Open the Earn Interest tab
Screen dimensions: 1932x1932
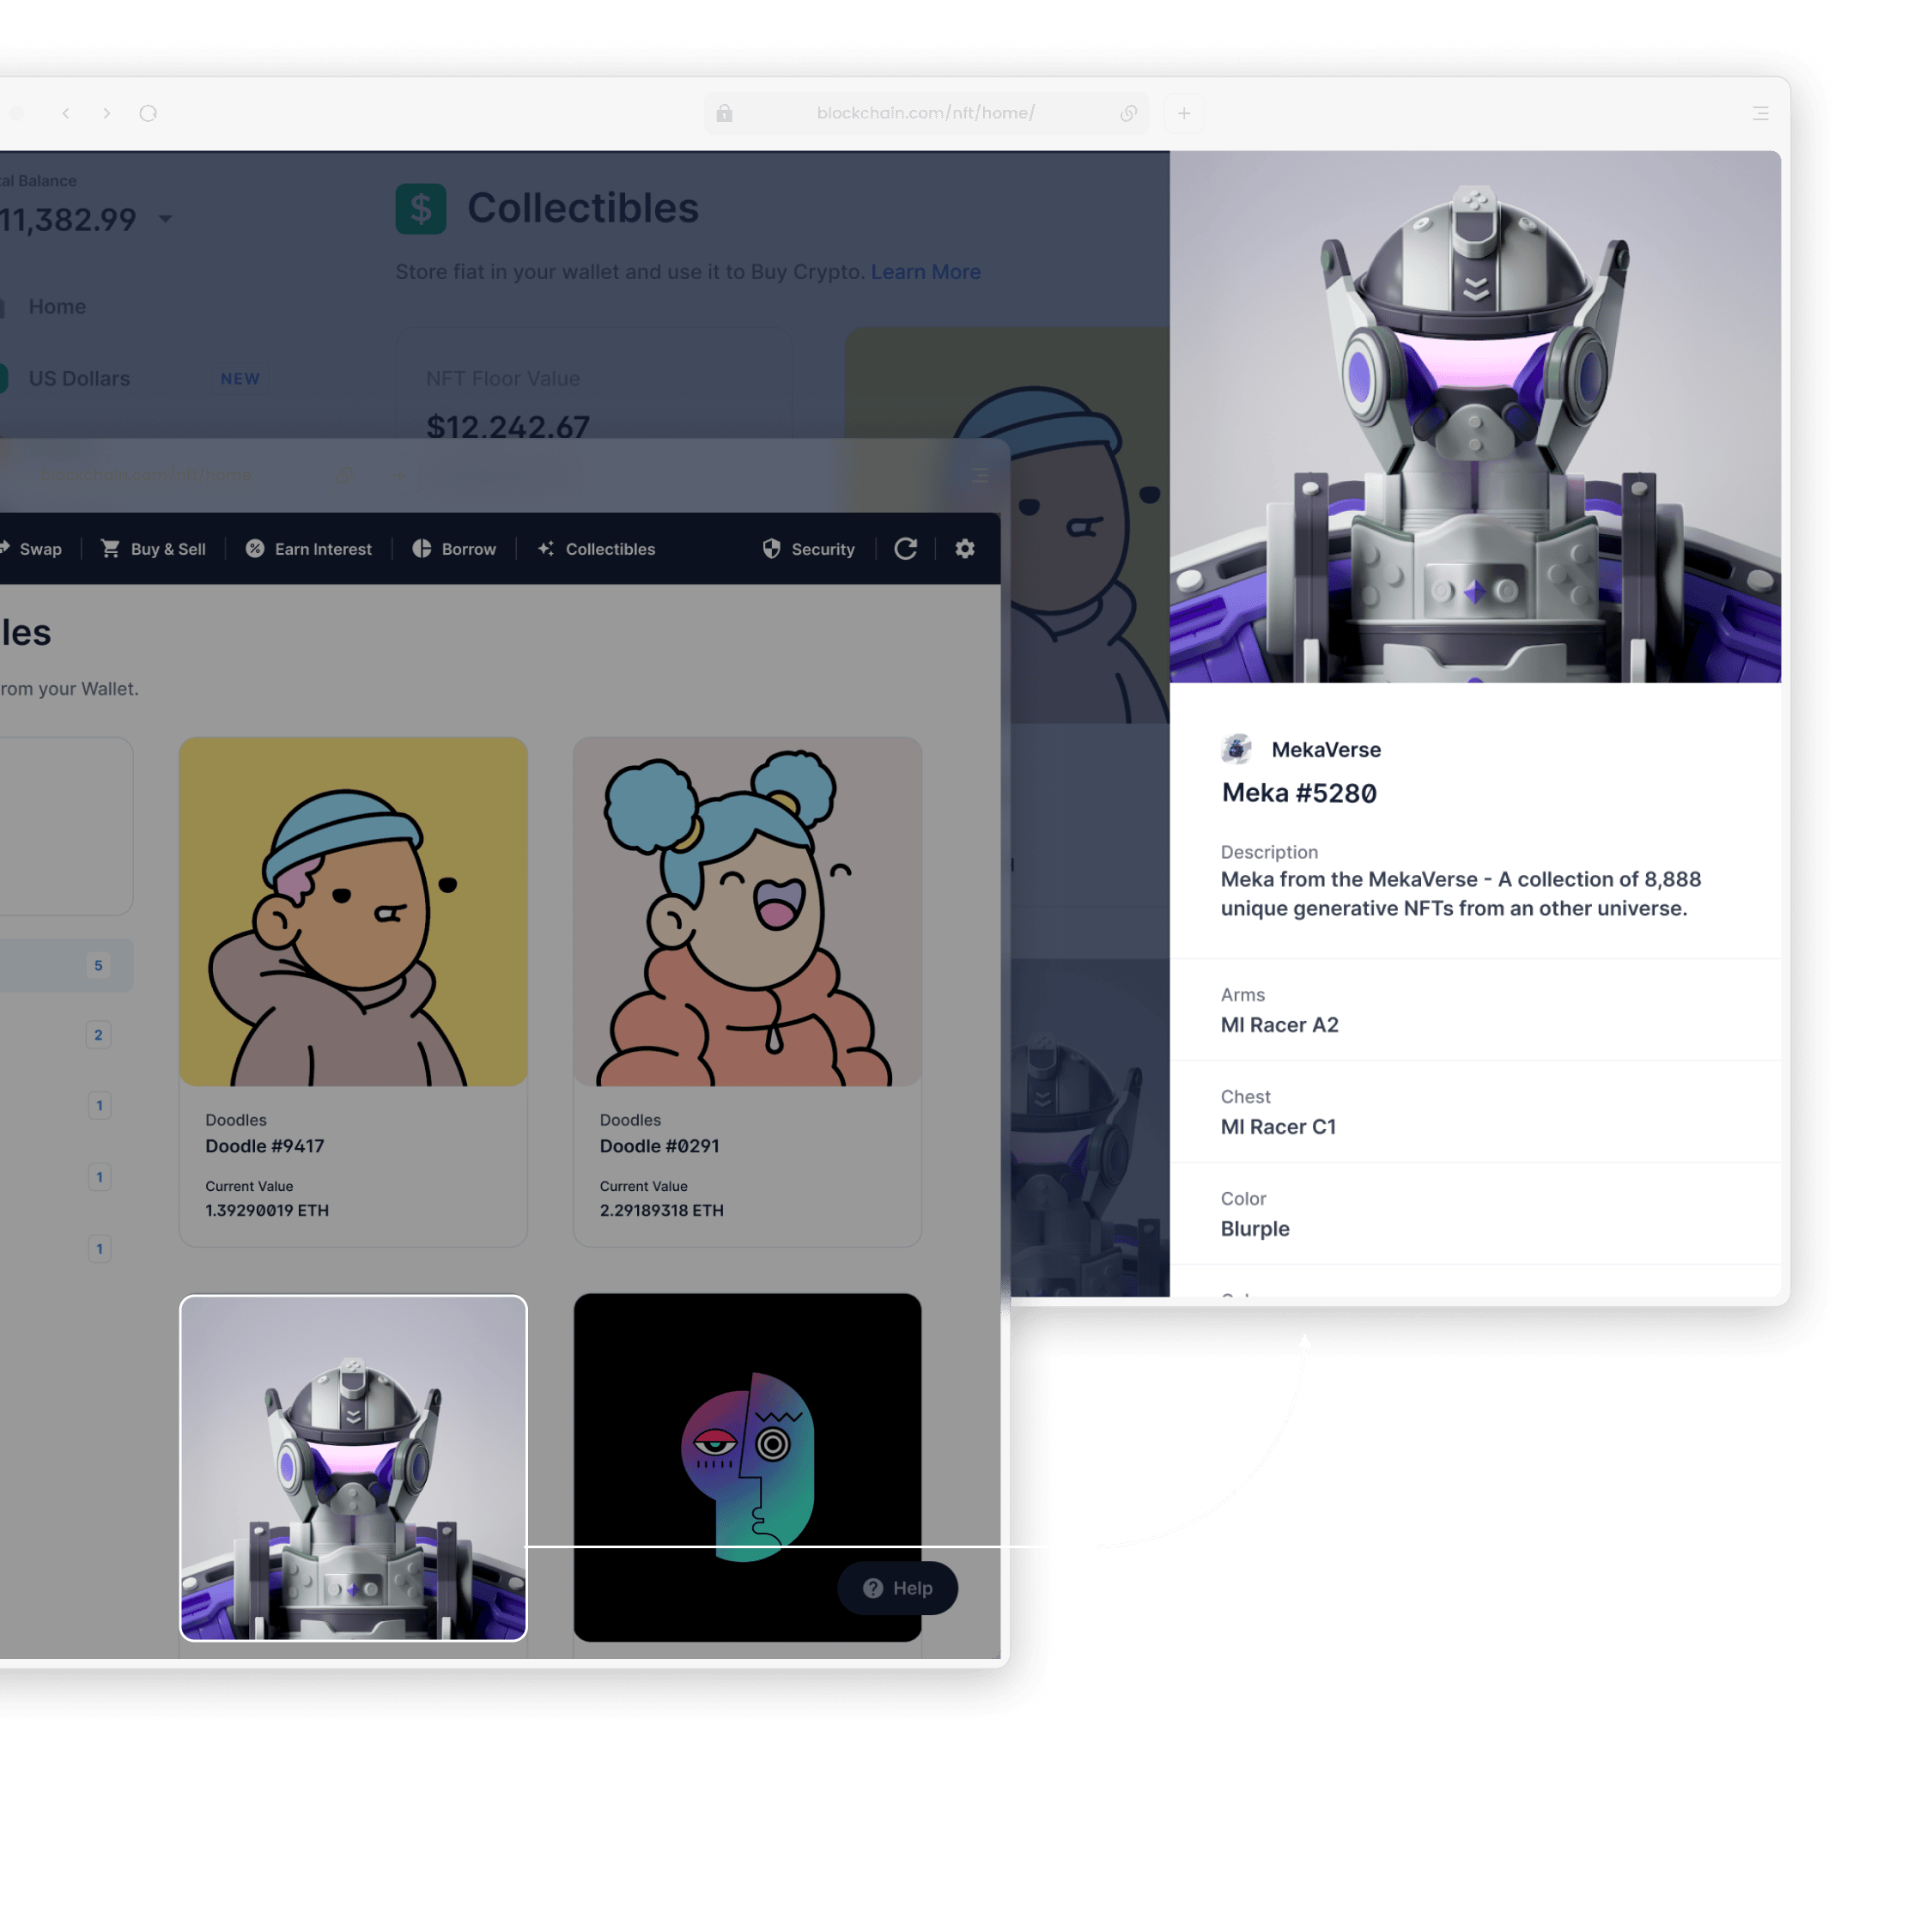tap(309, 548)
